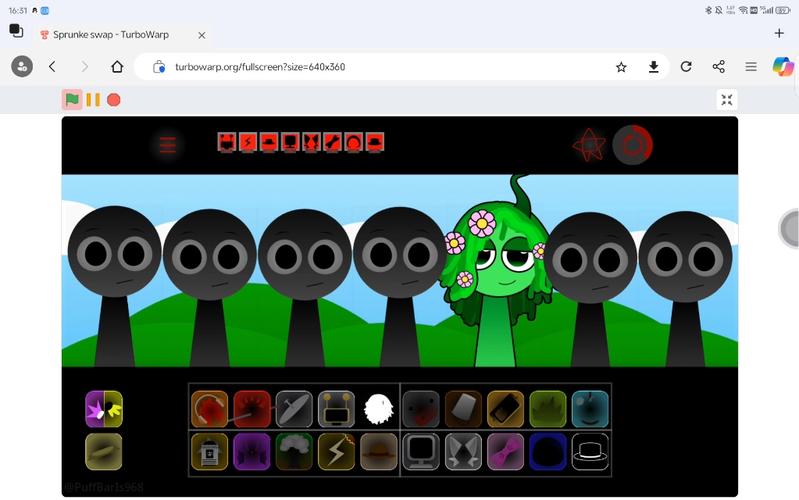Reload the current page
Image resolution: width=799 pixels, height=500 pixels.
686,67
